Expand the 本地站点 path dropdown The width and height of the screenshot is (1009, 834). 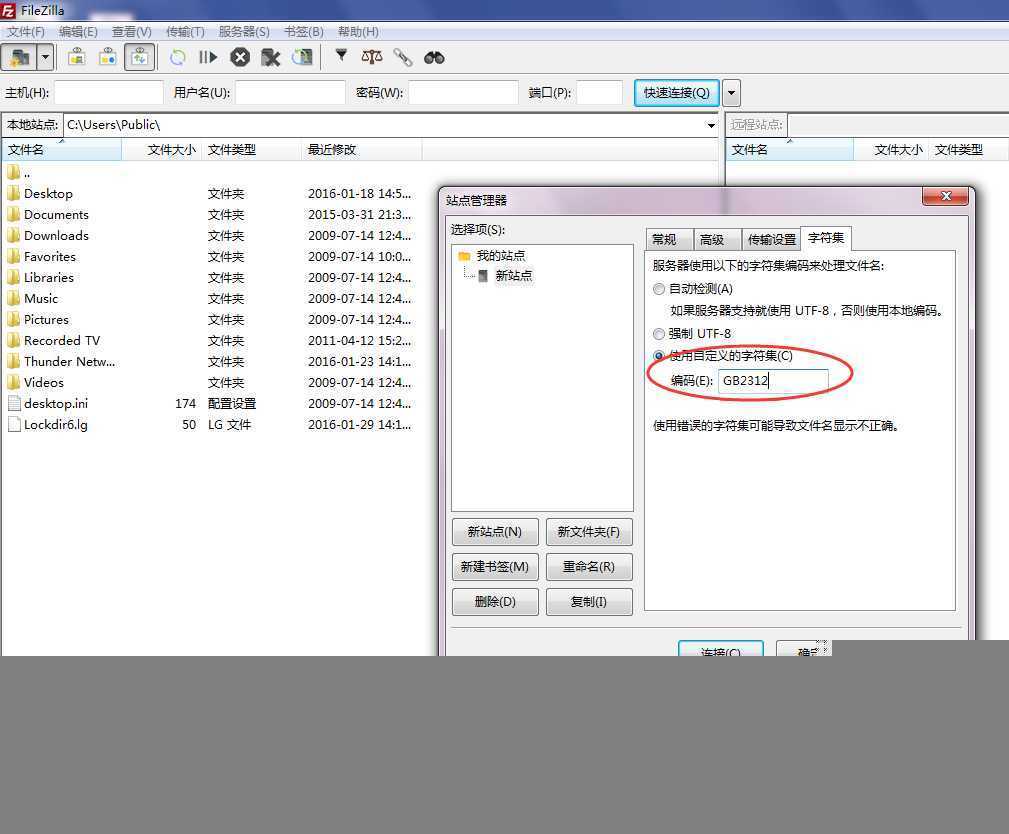click(711, 125)
